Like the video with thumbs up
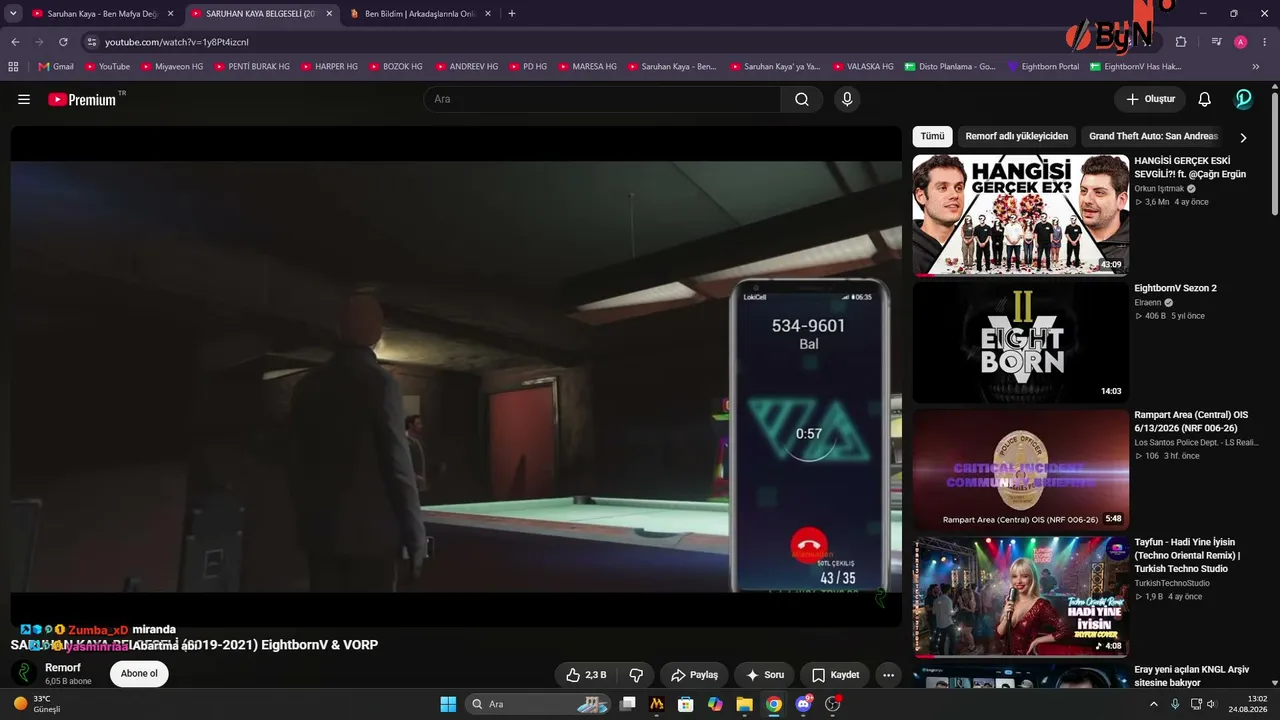Screen dimensions: 1280x720 (x=586, y=675)
